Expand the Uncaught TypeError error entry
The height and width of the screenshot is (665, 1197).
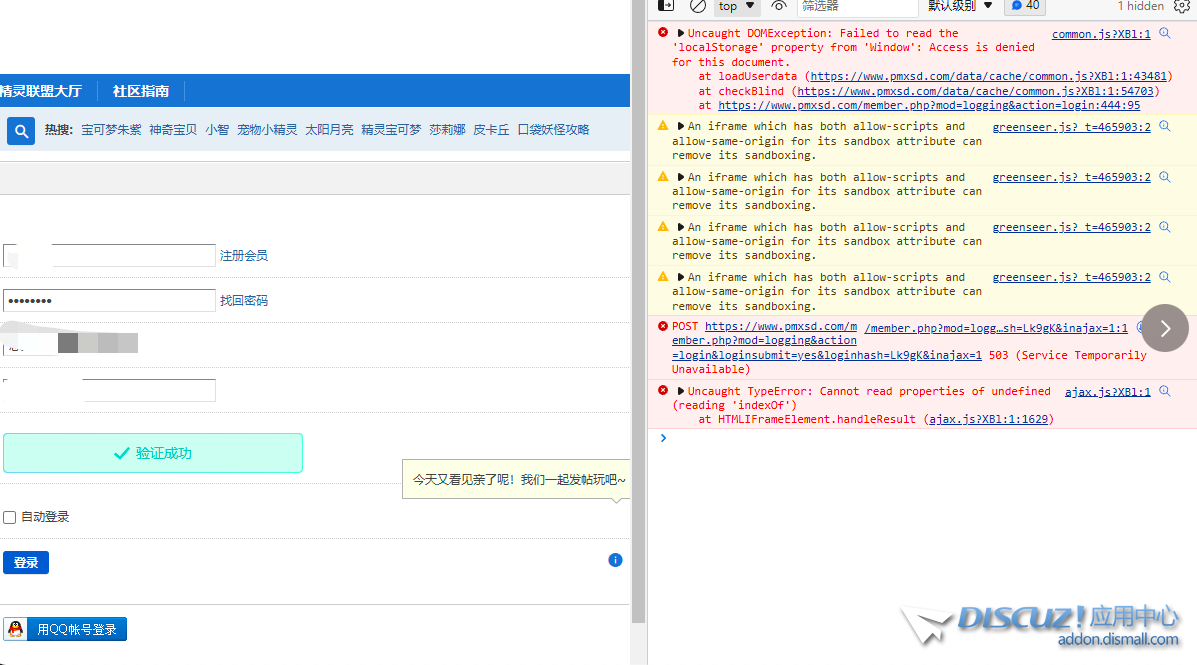pyautogui.click(x=682, y=392)
